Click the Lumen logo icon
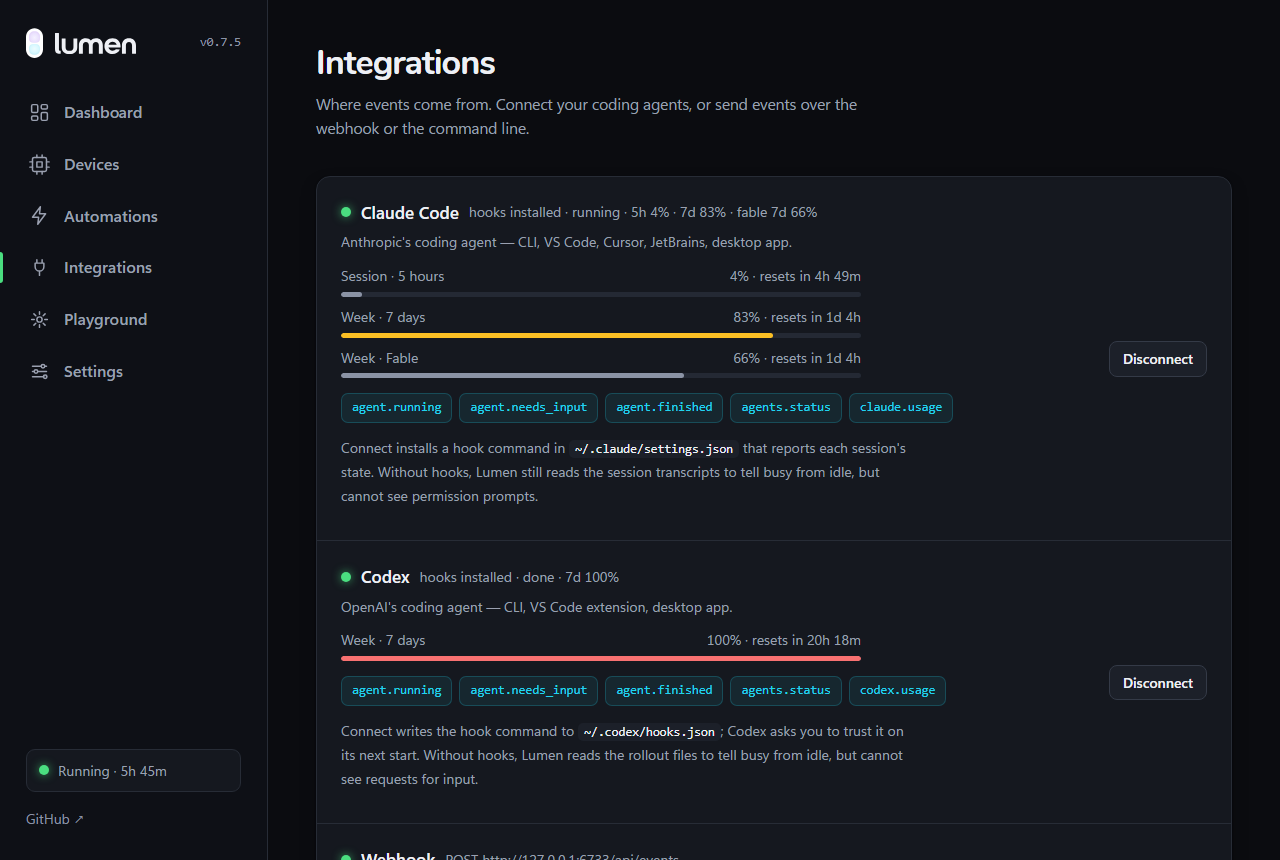This screenshot has width=1280, height=860. point(35,43)
